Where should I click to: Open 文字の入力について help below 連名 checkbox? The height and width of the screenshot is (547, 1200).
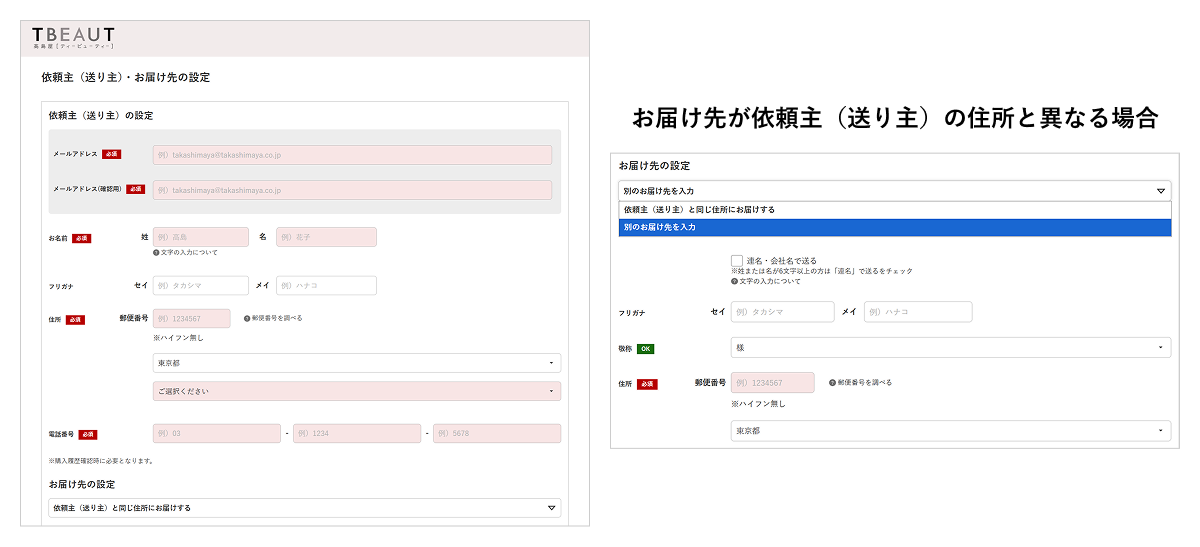(x=765, y=282)
